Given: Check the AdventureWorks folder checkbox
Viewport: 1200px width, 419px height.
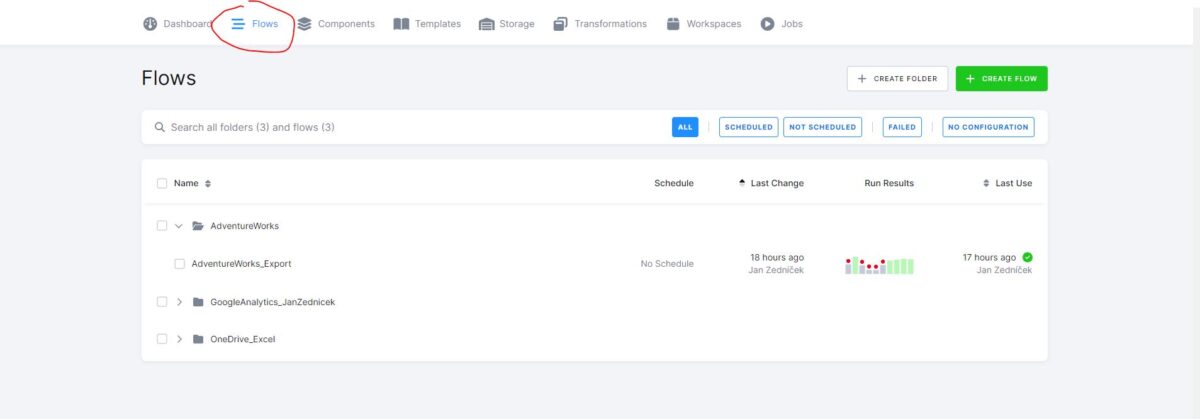Looking at the screenshot, I should [x=162, y=226].
